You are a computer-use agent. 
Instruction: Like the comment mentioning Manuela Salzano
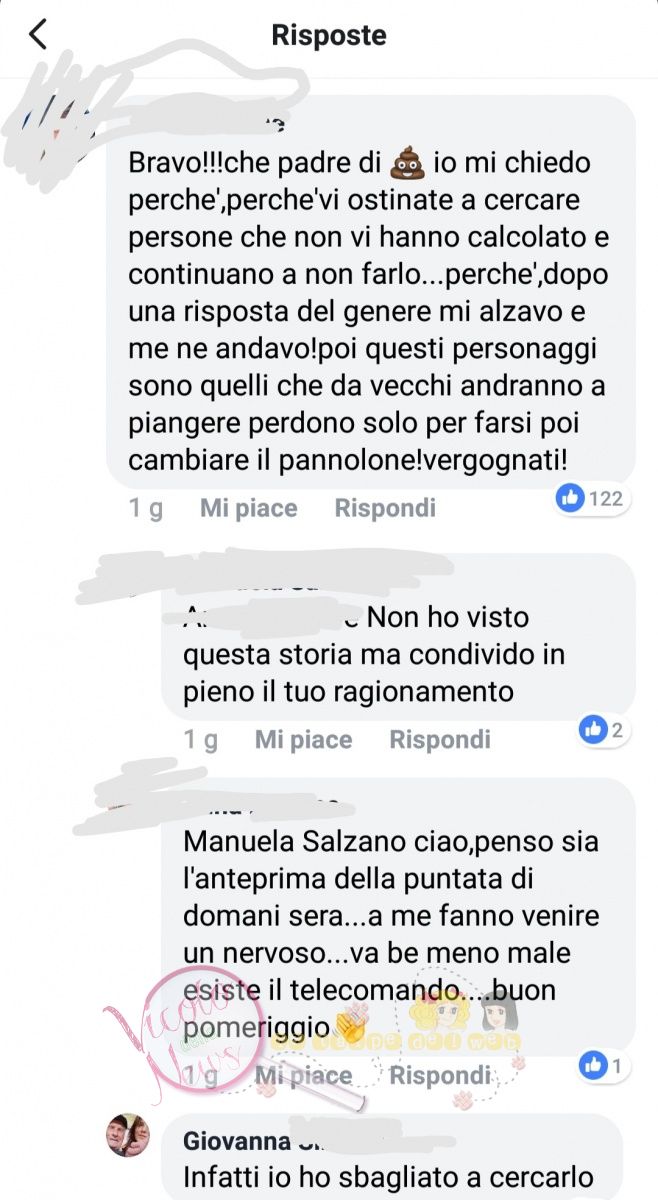pos(303,1076)
